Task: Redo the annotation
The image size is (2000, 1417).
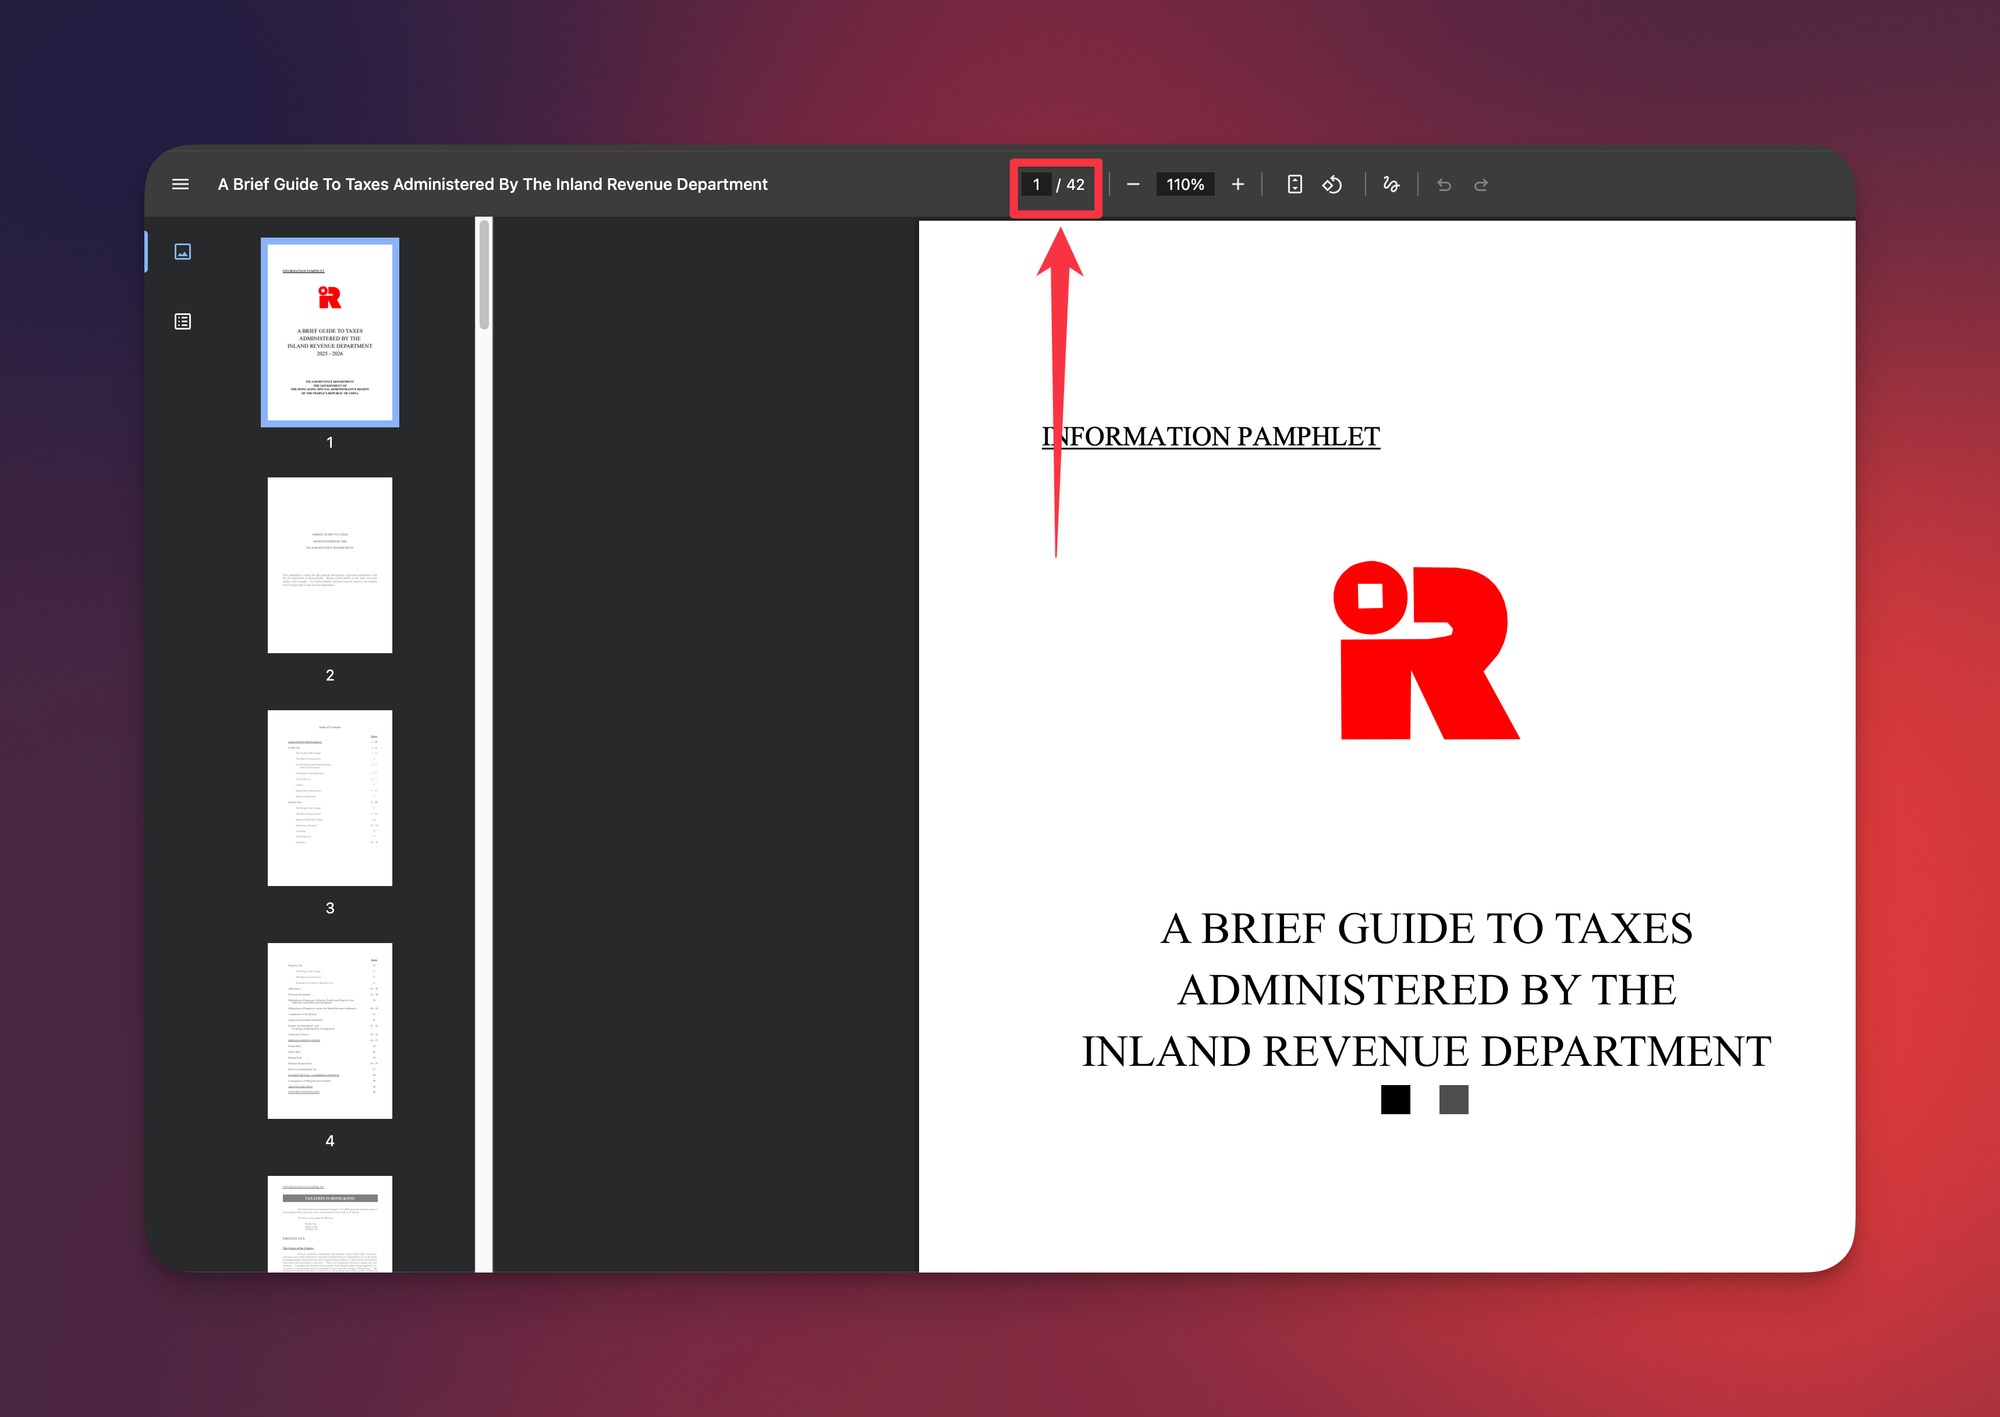Action: click(1481, 184)
